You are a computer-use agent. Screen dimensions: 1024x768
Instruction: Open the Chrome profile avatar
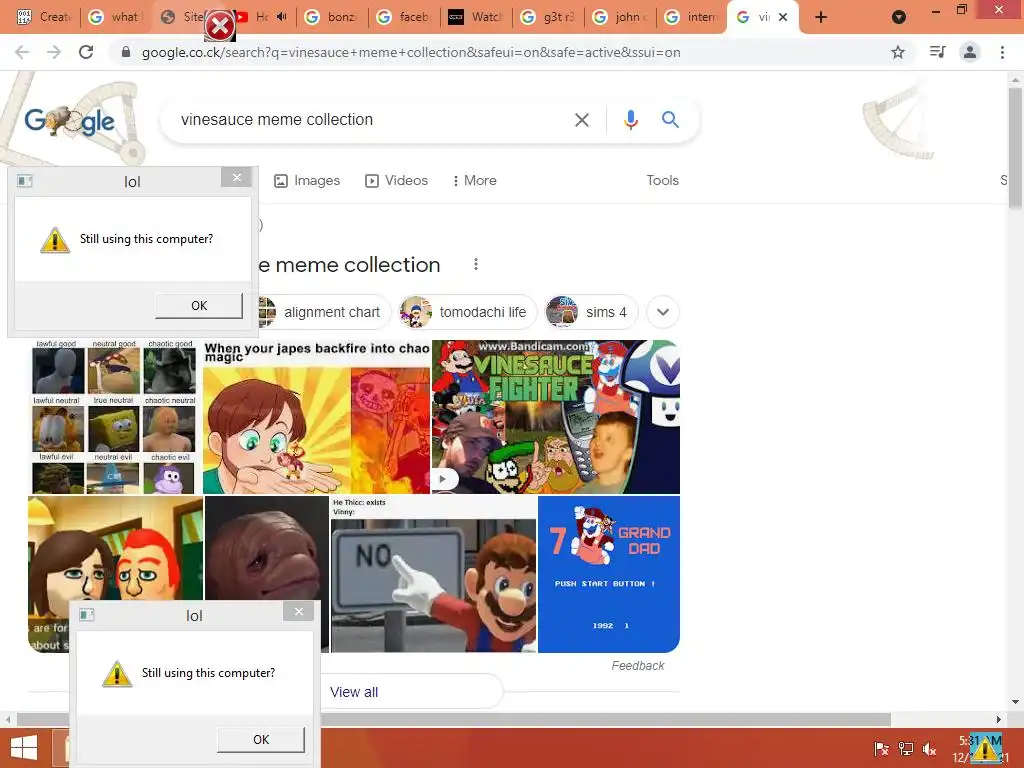970,52
